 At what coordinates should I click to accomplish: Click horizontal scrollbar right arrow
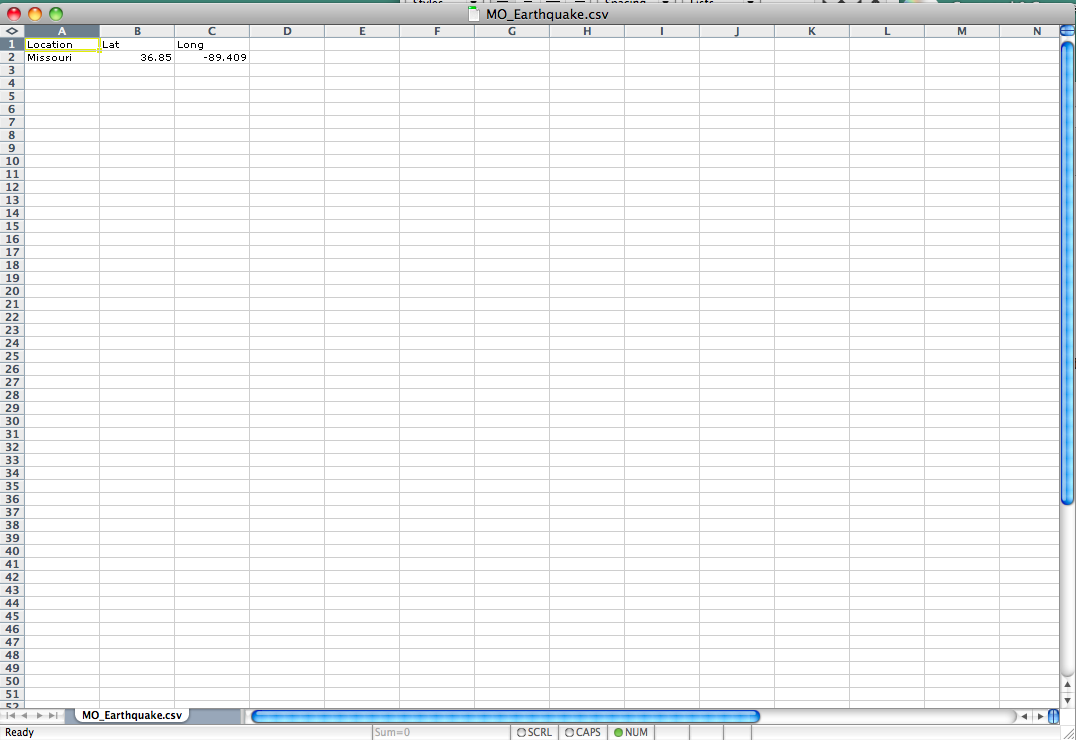1040,716
